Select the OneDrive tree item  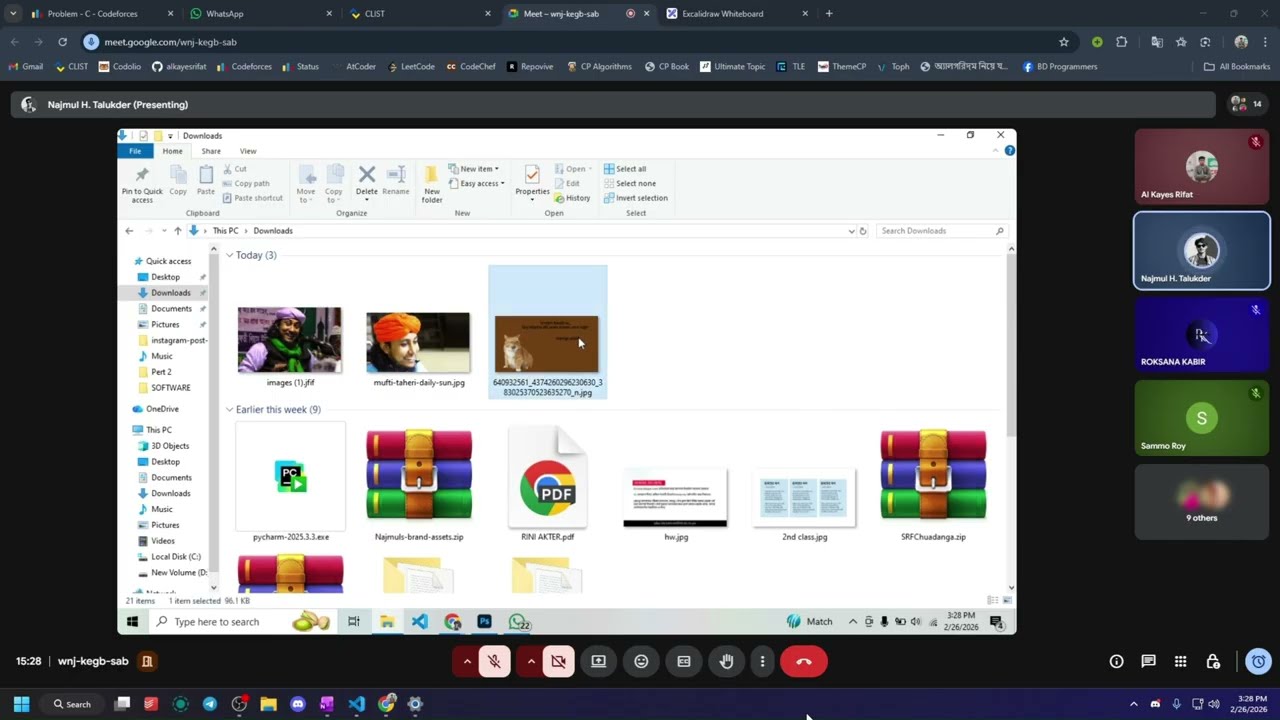point(161,409)
